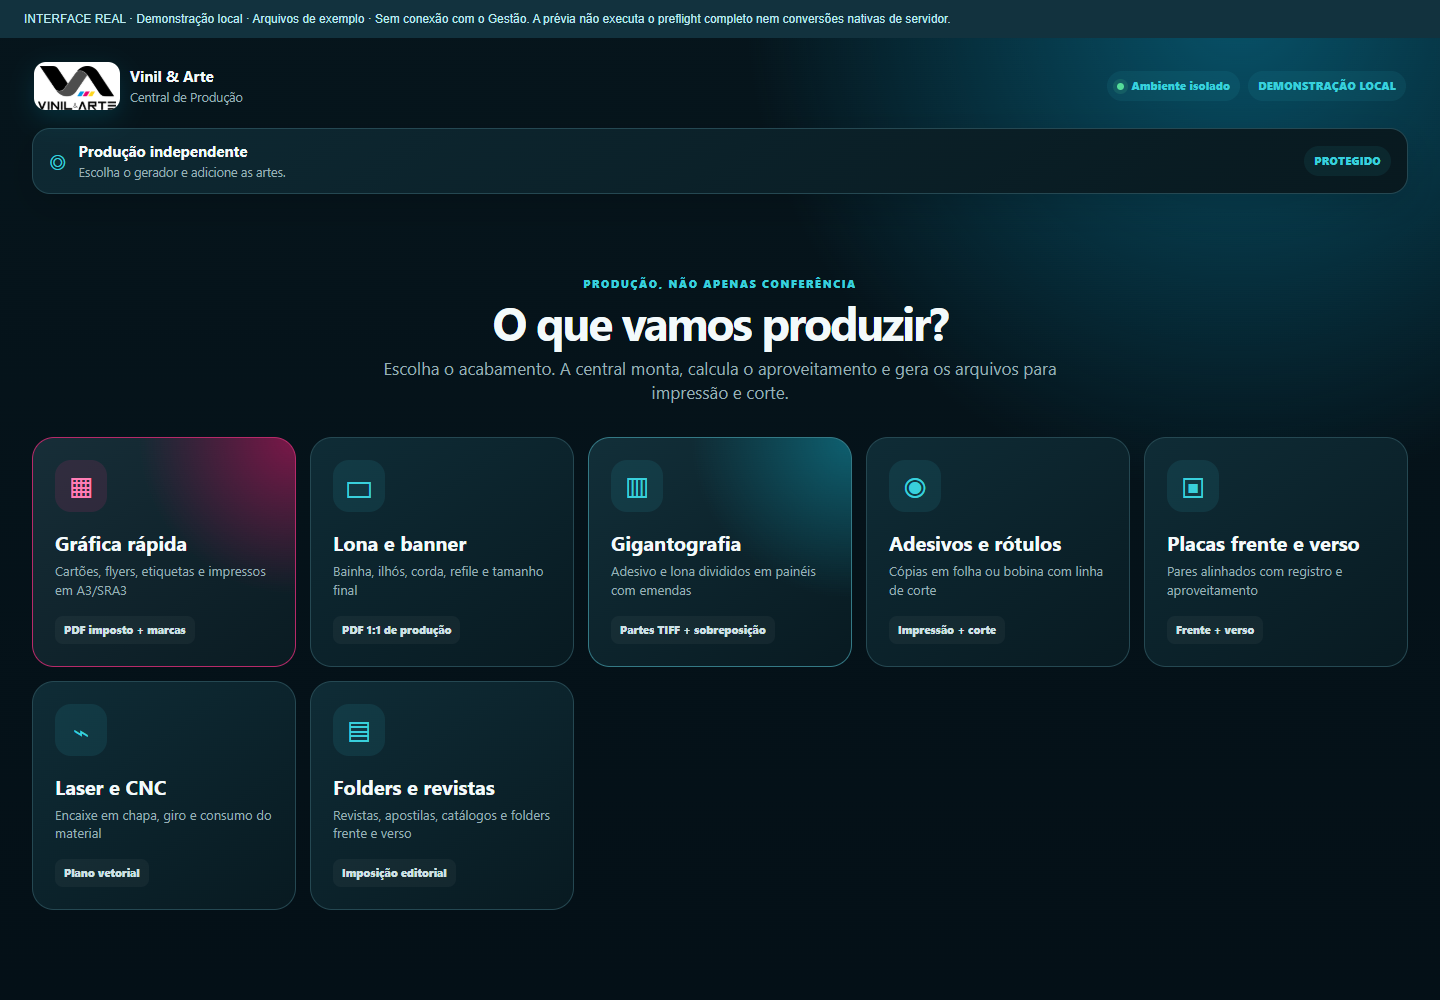
Task: Select the Folders e revistas title
Action: (x=414, y=788)
